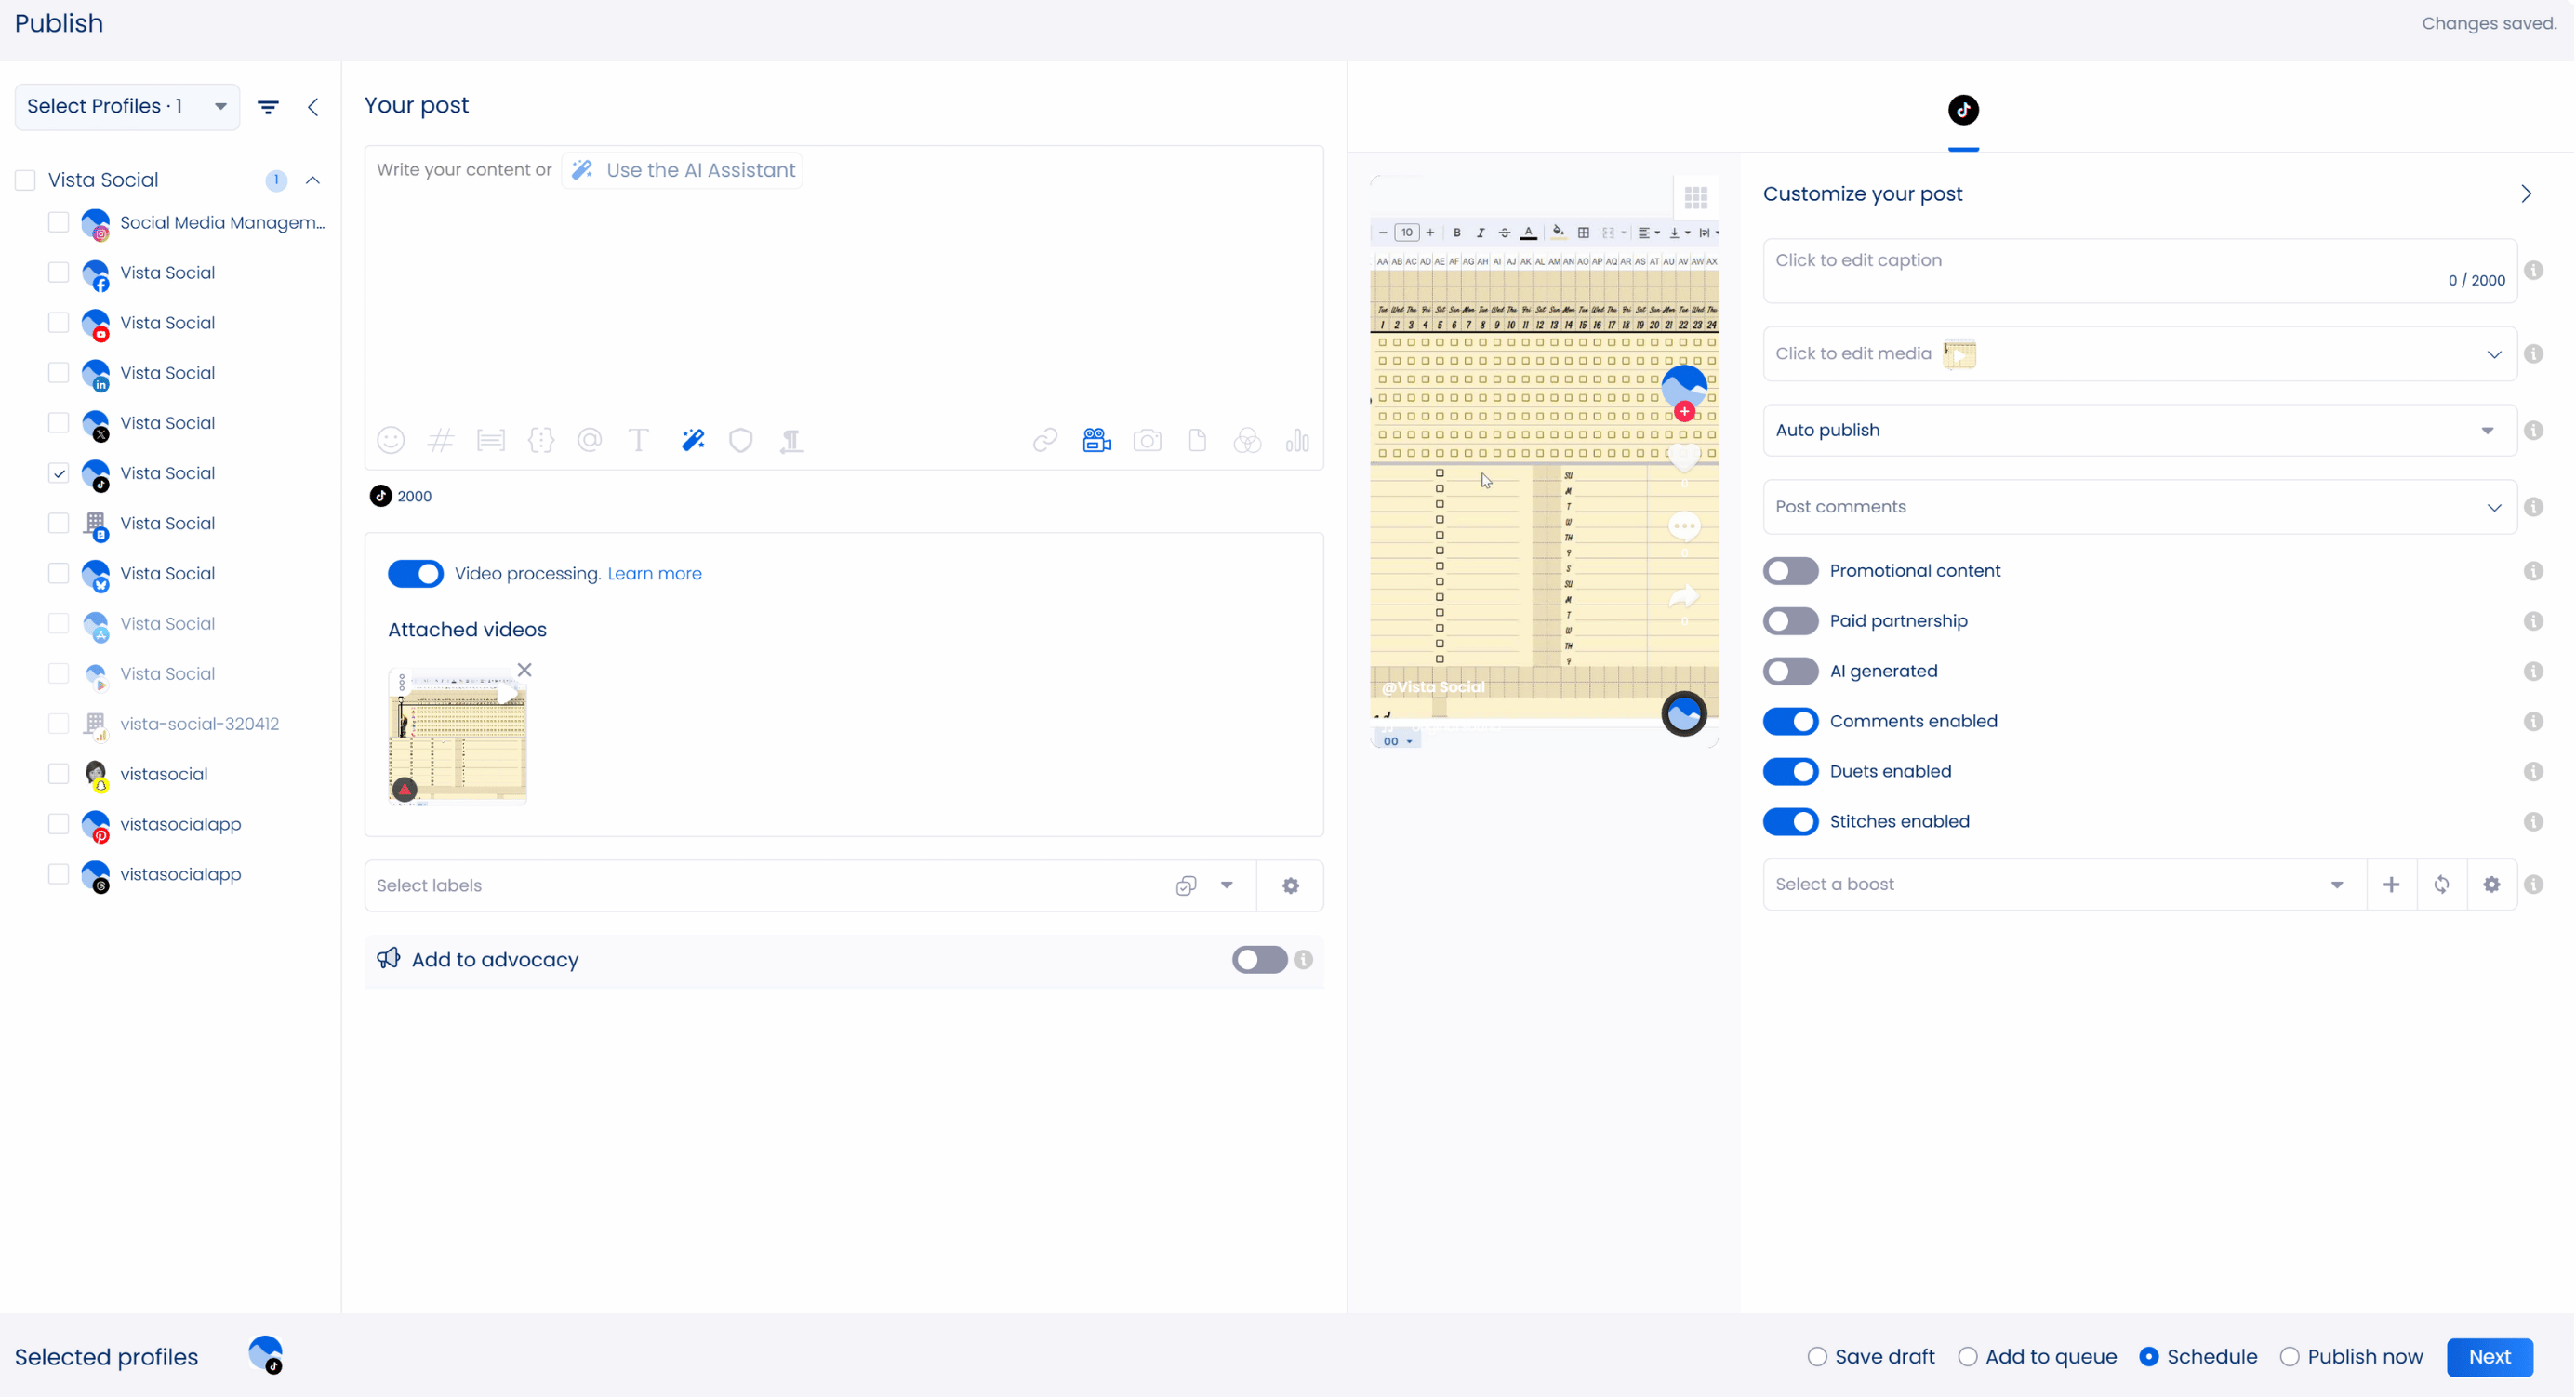Open the camera image upload icon

(x=1147, y=440)
